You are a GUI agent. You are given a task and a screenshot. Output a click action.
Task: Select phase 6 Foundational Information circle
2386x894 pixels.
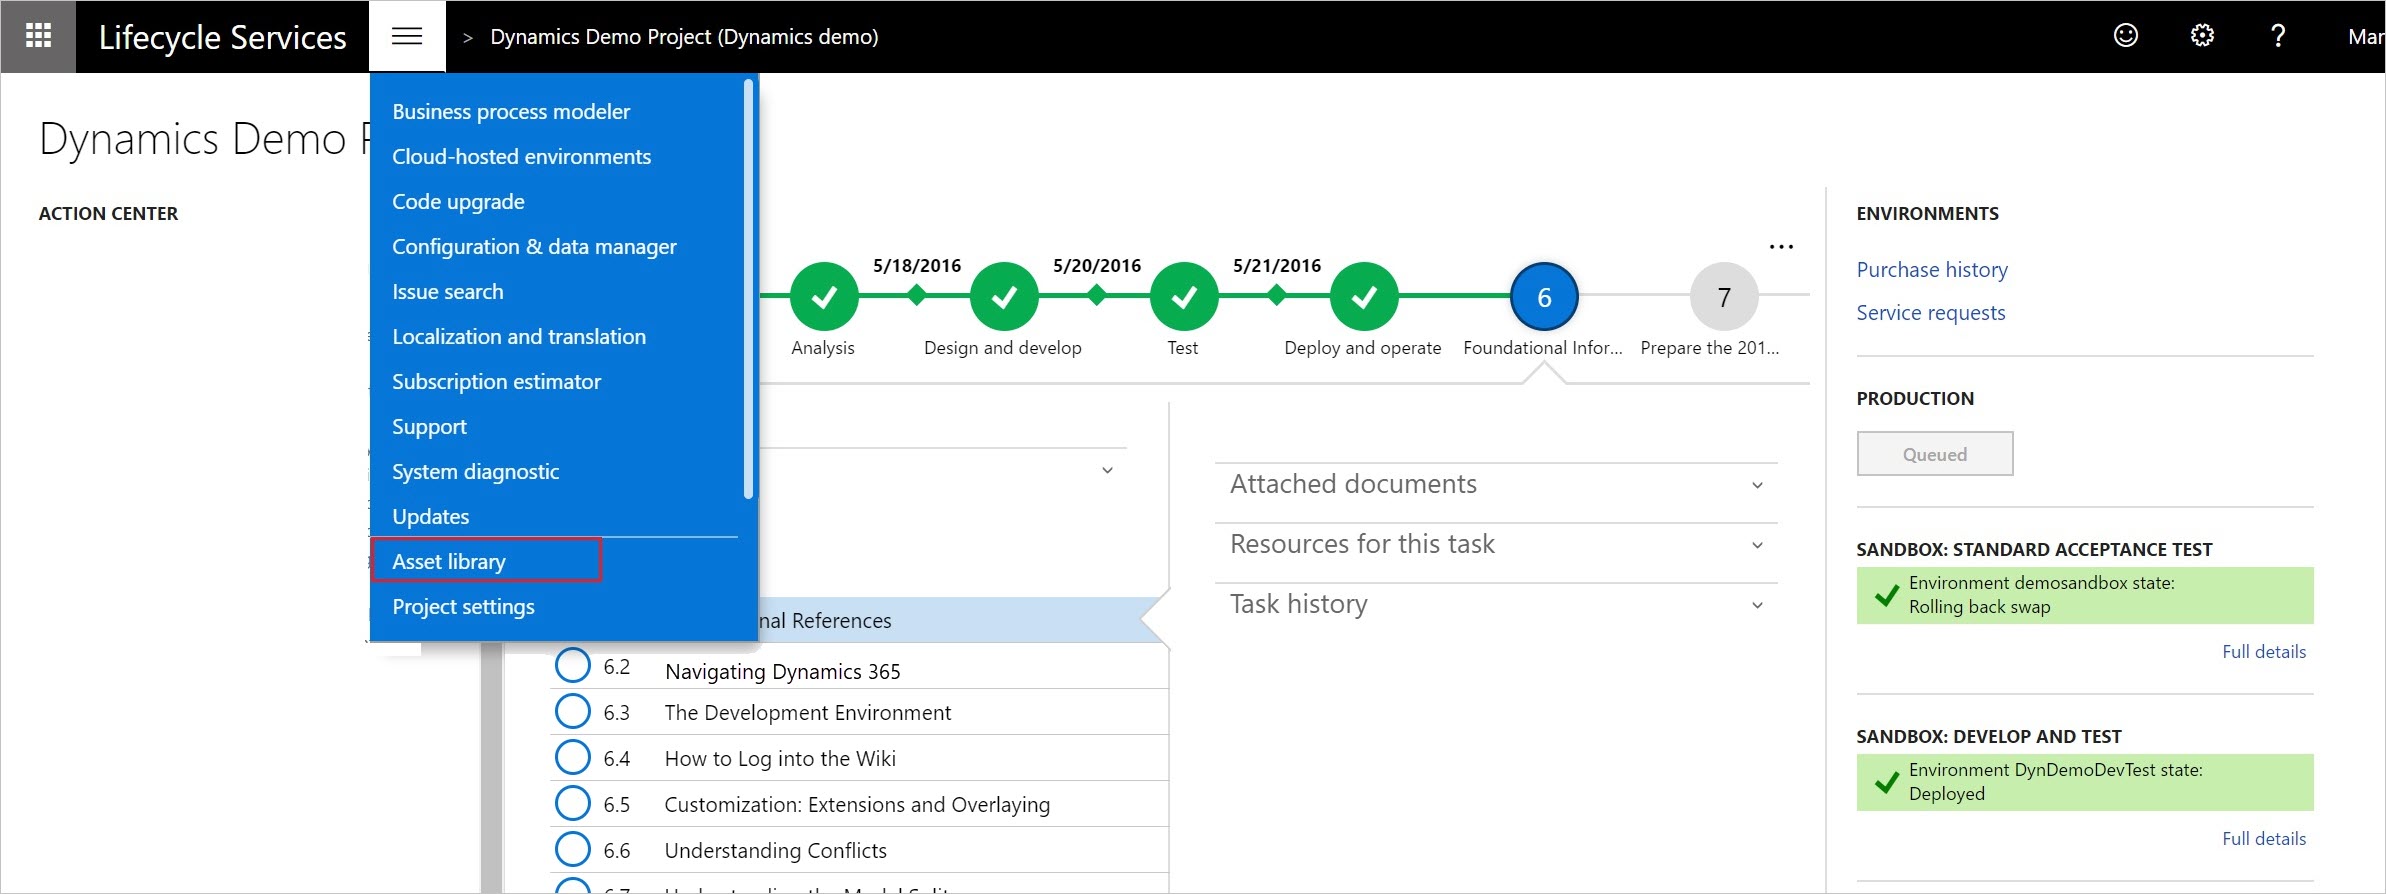tap(1544, 297)
